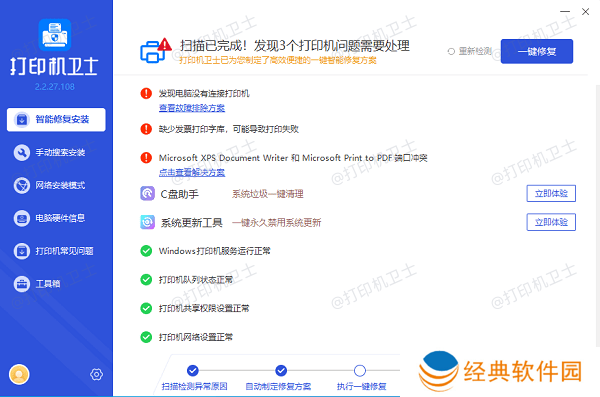
Task: Click the 智能修复安装 icon
Action: pyautogui.click(x=22, y=120)
